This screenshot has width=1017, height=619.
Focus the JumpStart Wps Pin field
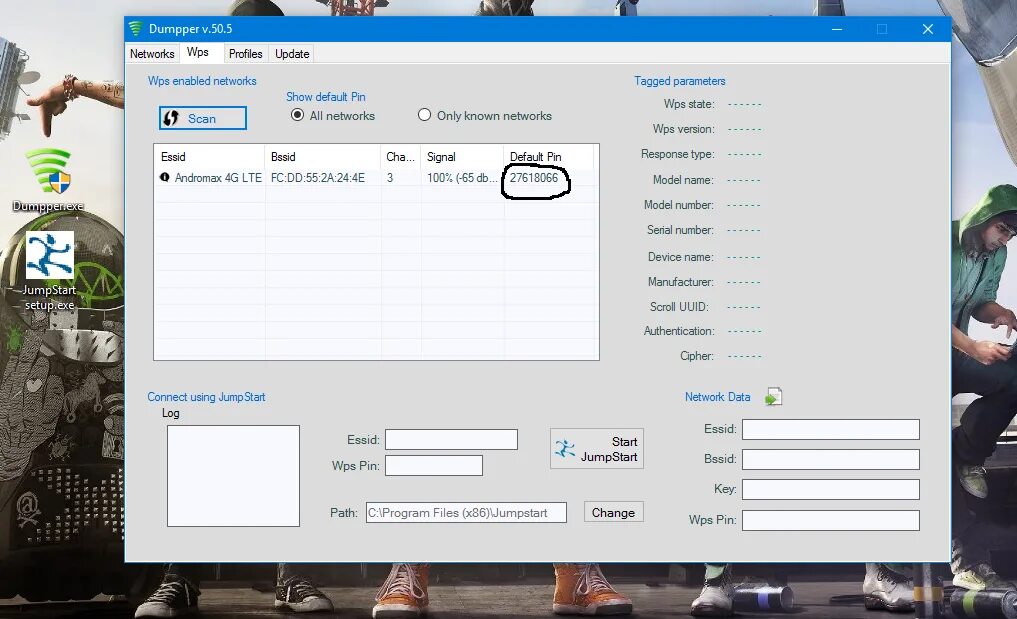pos(434,465)
